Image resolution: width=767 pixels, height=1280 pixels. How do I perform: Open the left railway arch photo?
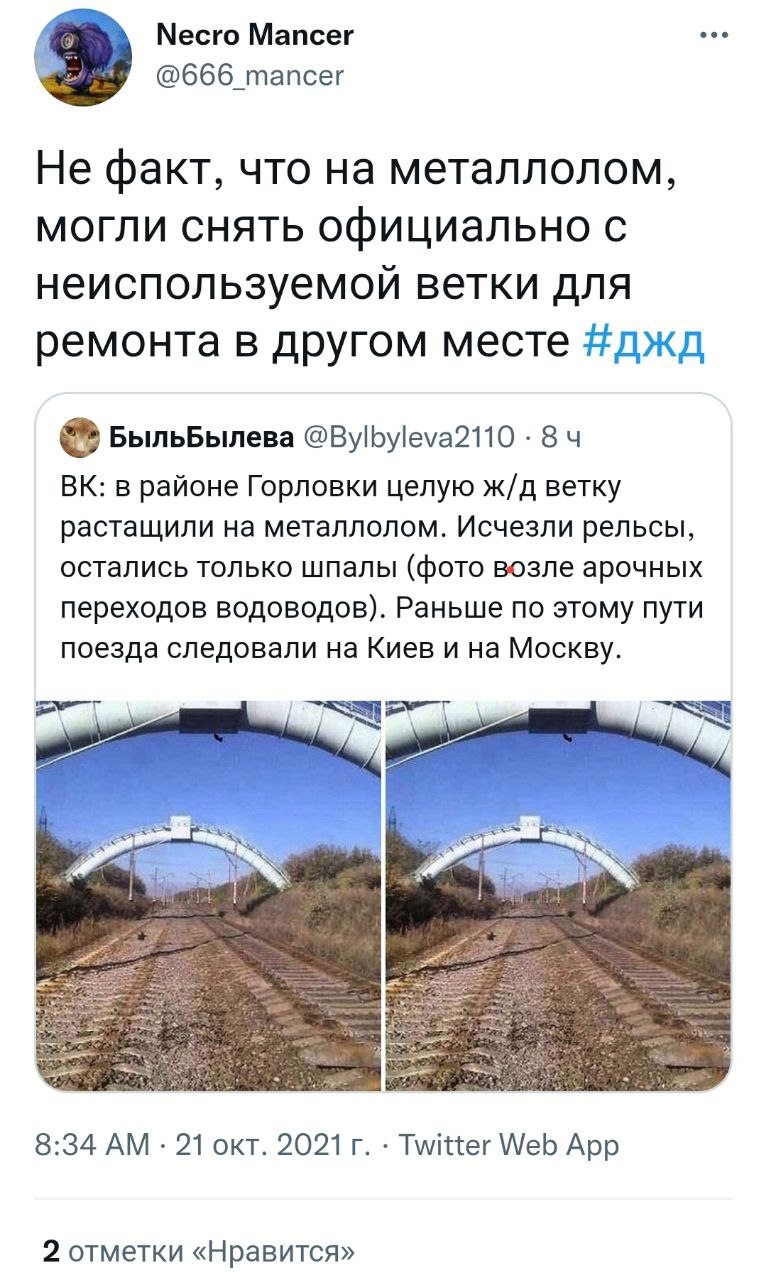click(208, 895)
